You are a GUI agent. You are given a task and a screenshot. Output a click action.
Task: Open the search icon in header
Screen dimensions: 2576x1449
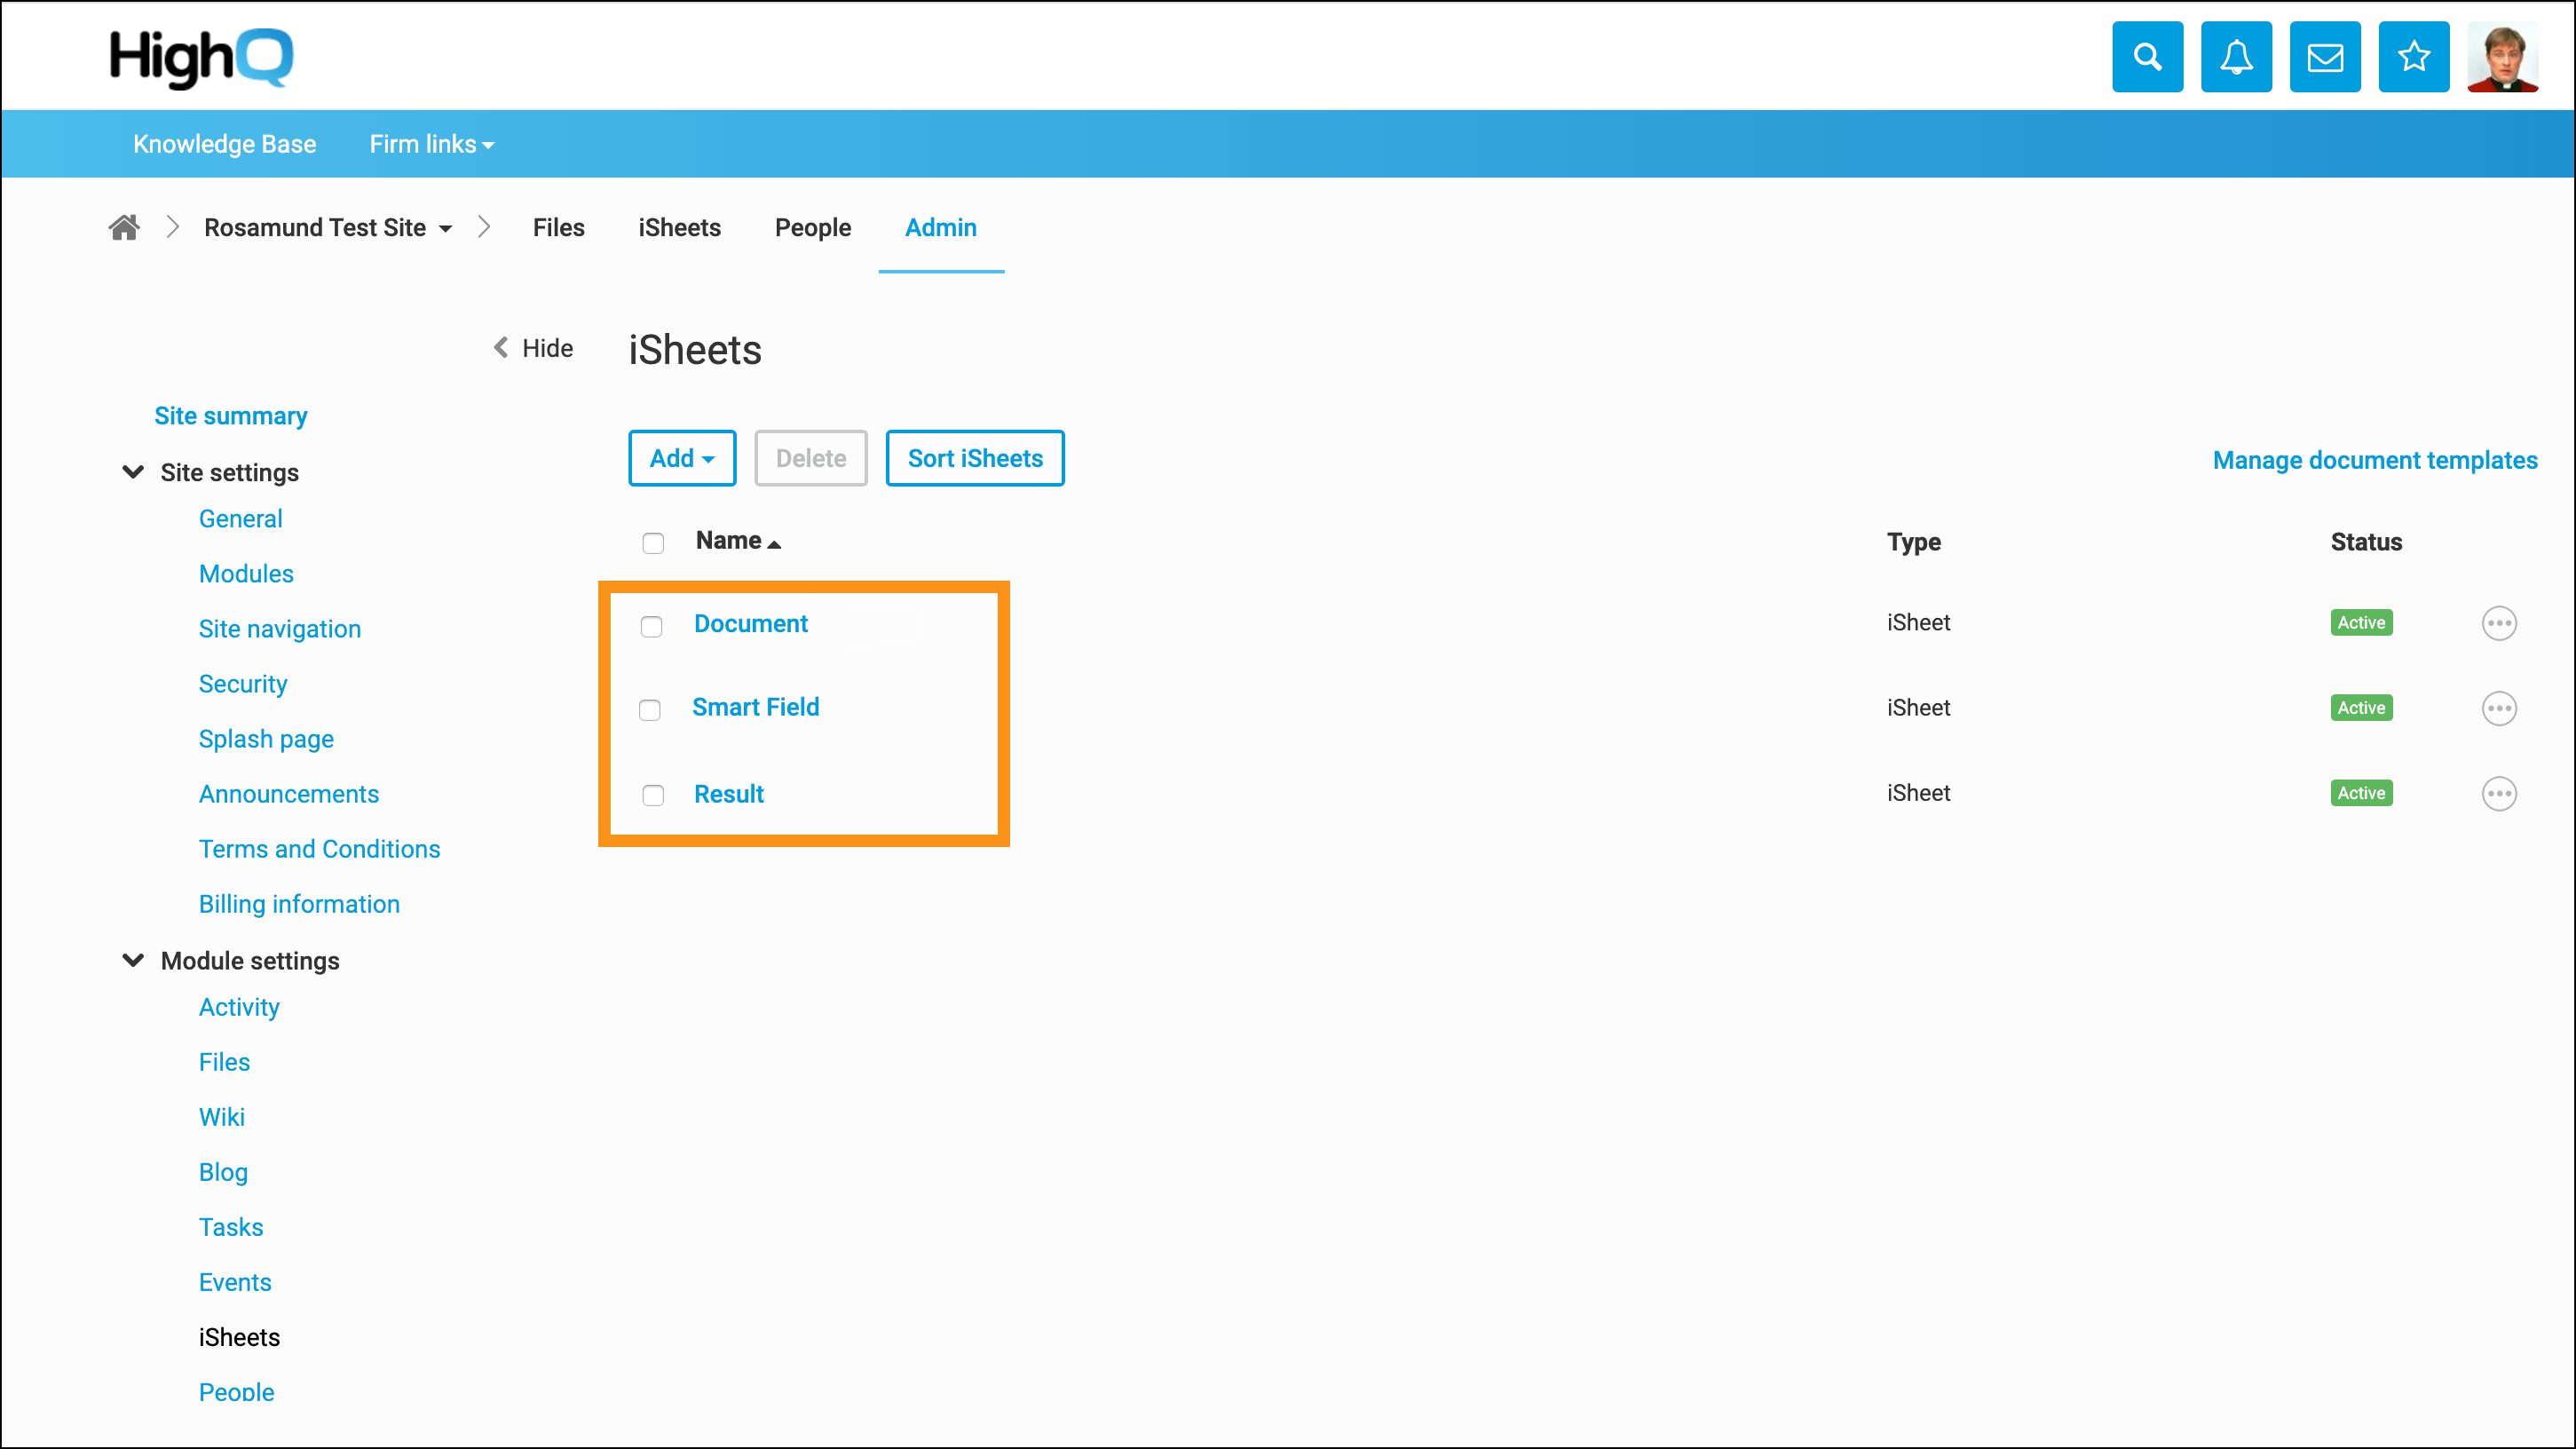coord(2147,57)
